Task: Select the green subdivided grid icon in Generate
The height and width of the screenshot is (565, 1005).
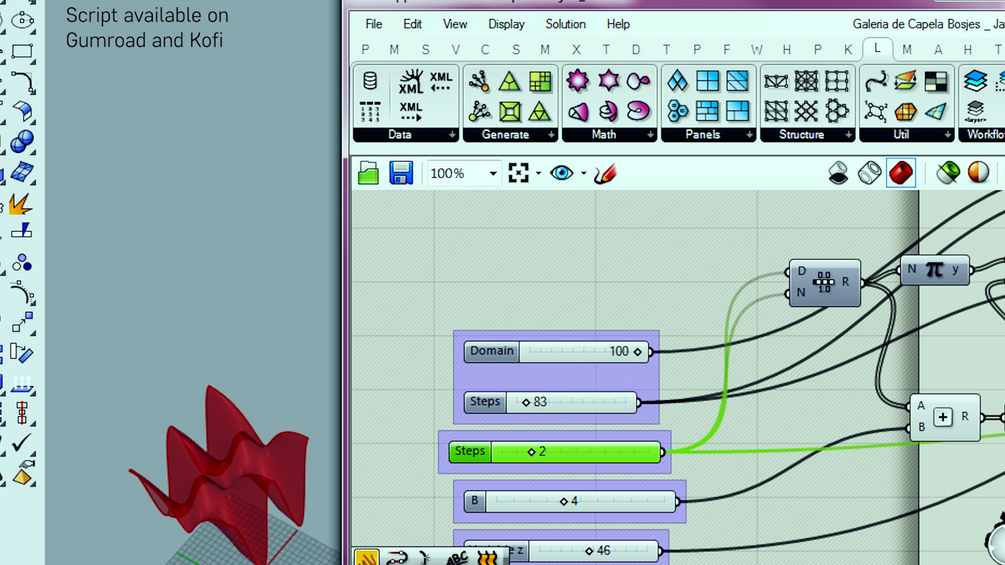Action: (540, 81)
